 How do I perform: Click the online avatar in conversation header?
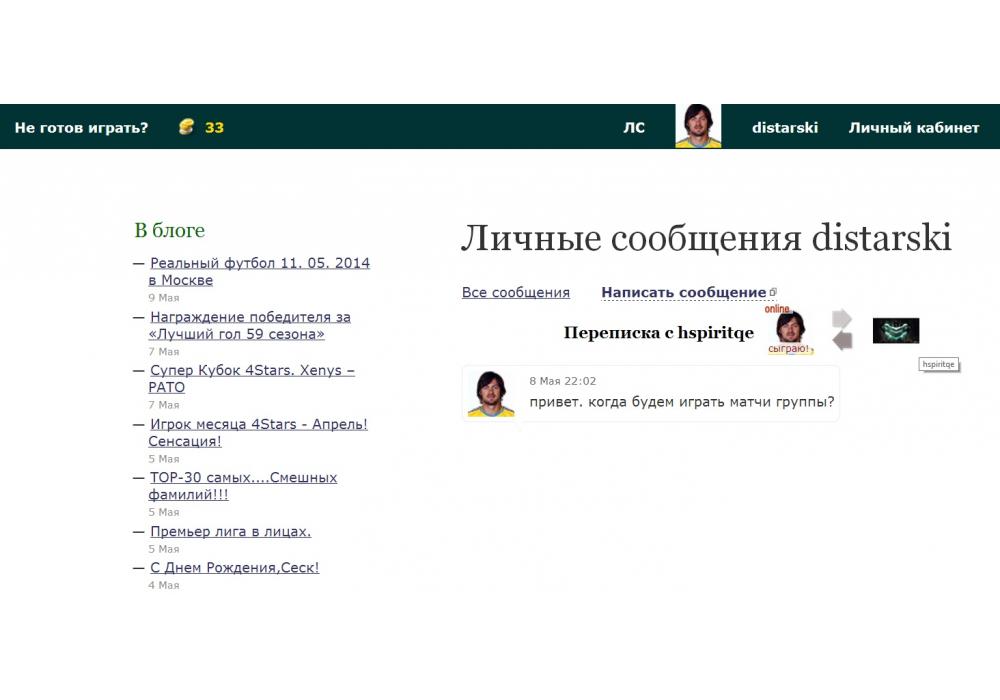(790, 330)
